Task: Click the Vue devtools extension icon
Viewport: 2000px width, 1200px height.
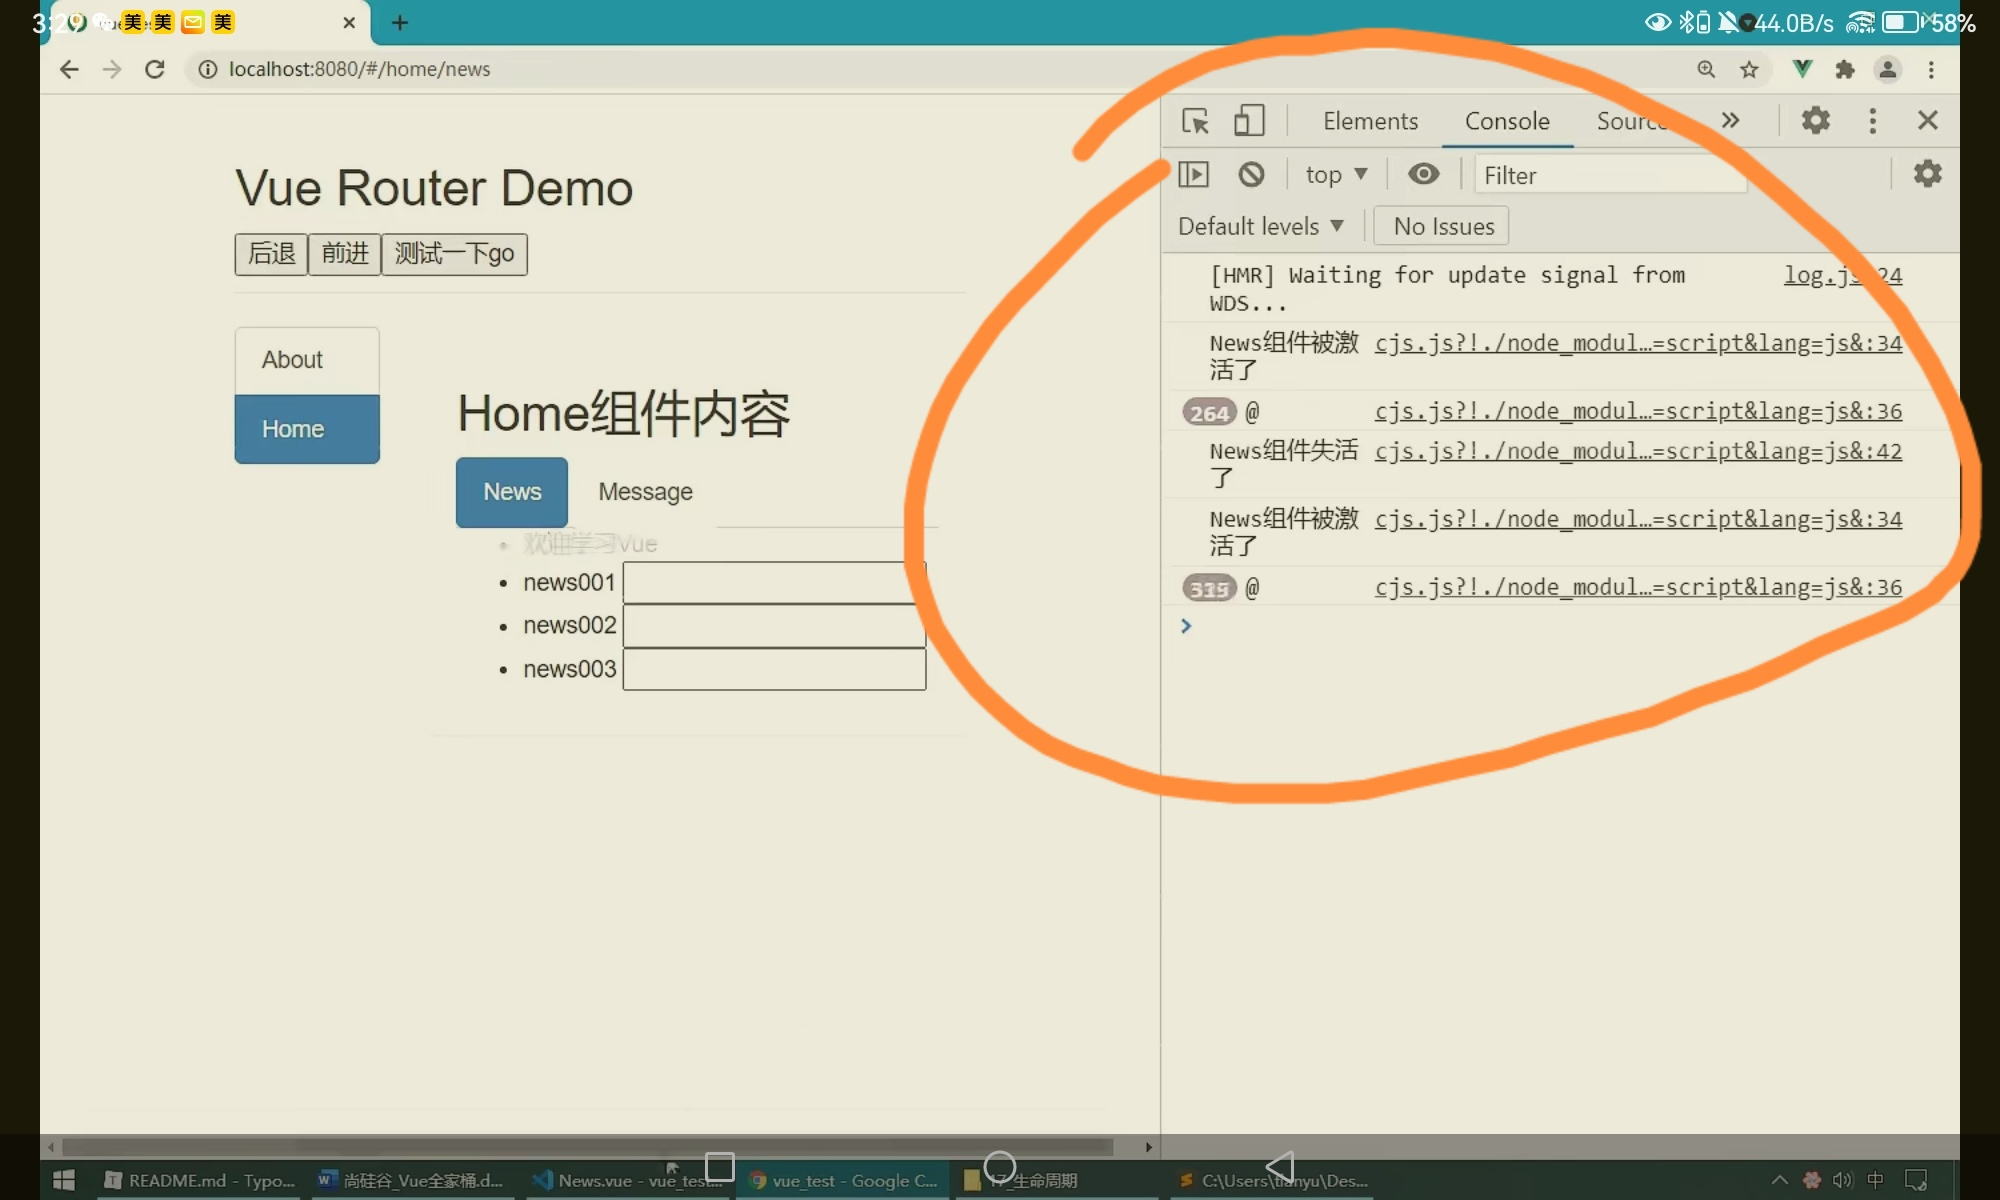Action: pos(1802,69)
